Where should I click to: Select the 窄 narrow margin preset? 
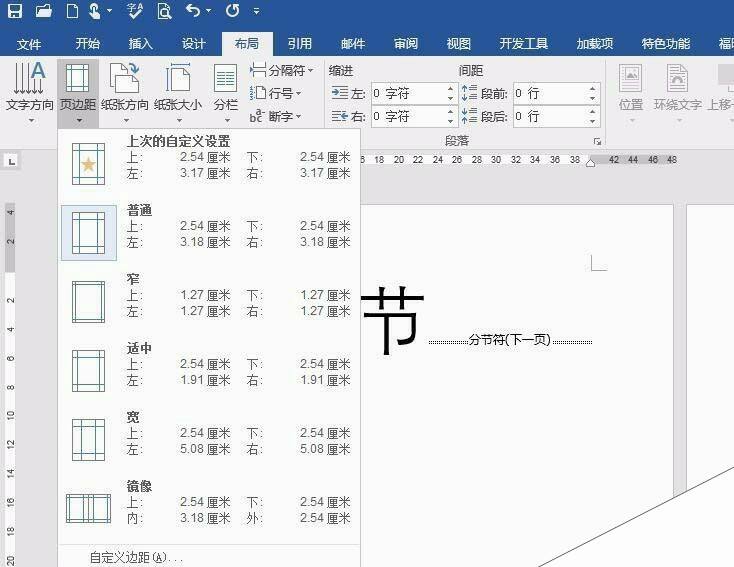(x=209, y=302)
